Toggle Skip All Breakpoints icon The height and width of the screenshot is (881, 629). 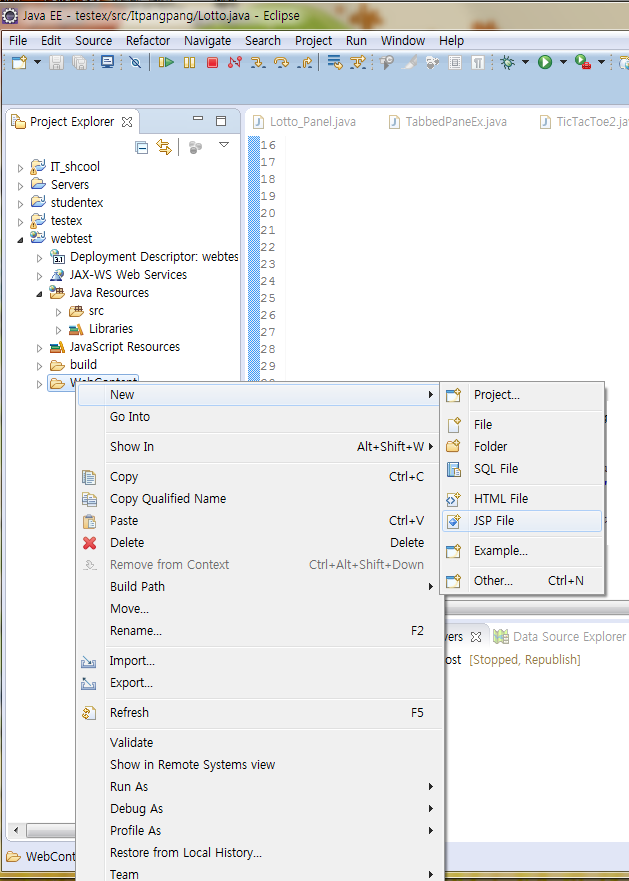click(x=135, y=62)
